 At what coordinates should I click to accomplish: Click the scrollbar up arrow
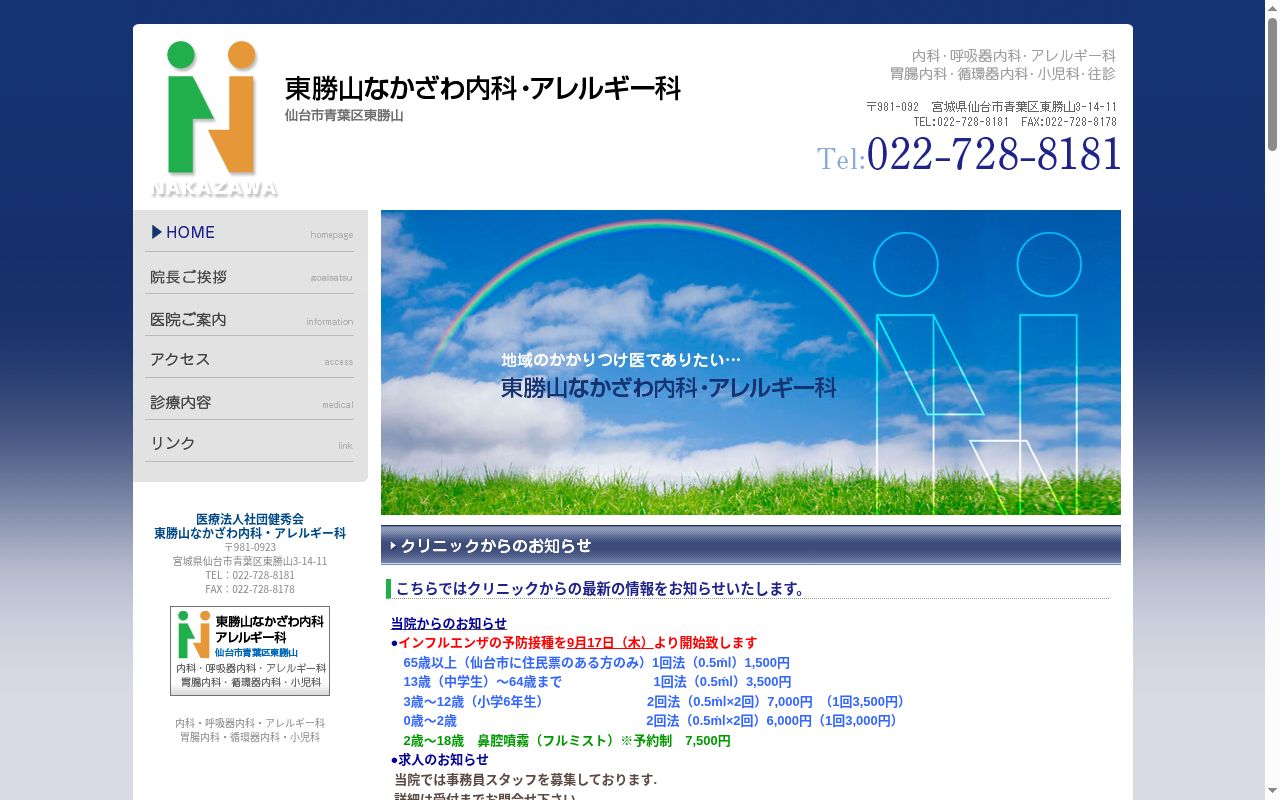tap(1272, 7)
